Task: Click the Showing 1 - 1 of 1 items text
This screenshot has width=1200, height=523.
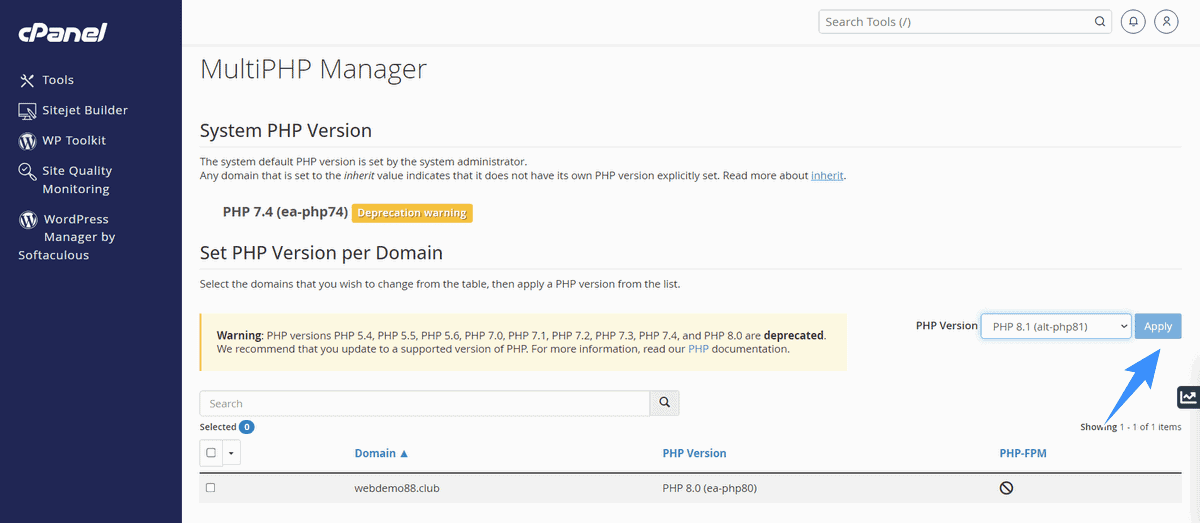Action: click(1130, 427)
